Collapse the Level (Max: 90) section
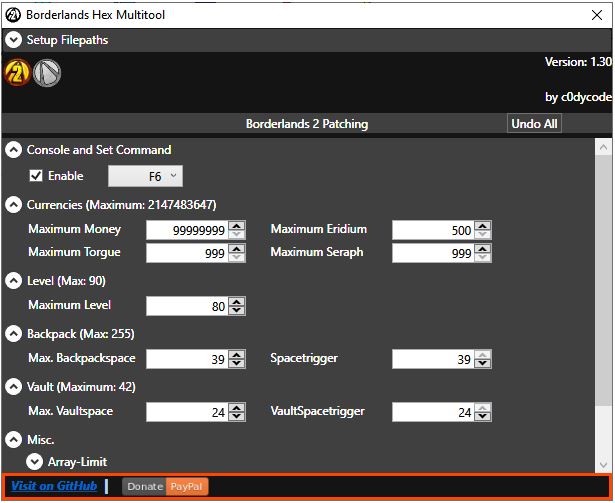 coord(13,281)
